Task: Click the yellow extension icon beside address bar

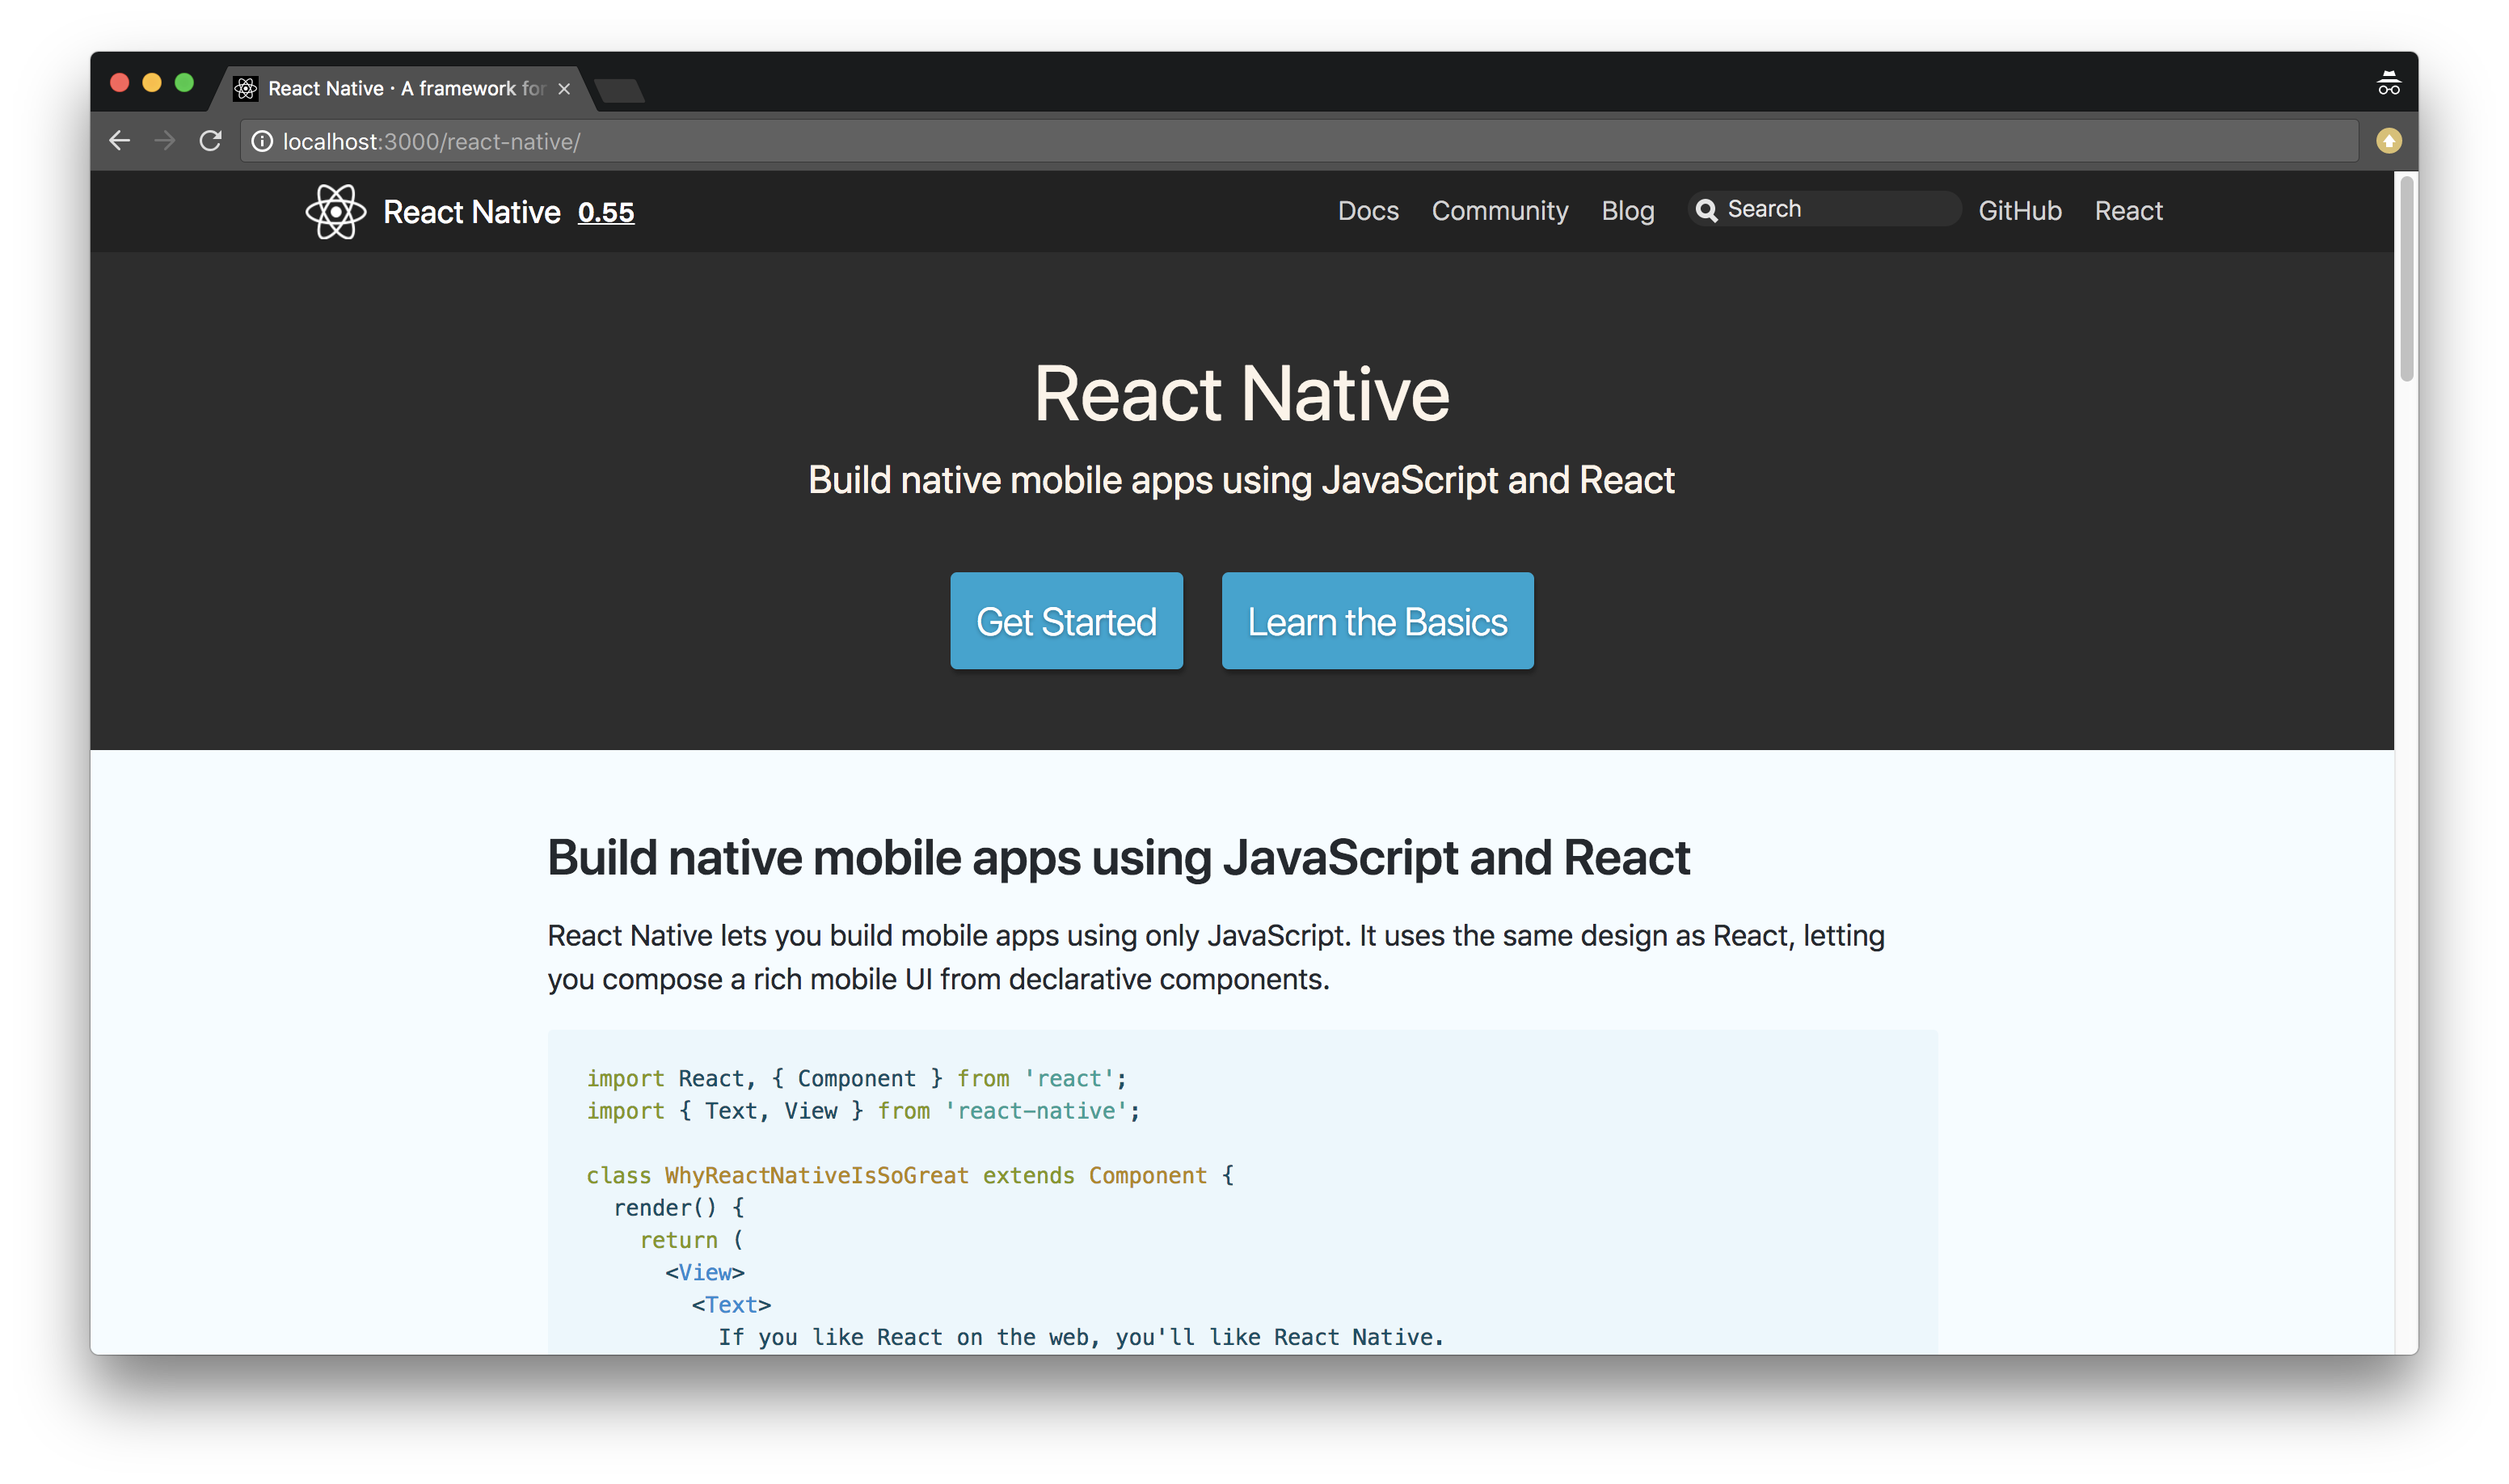Action: coord(2388,141)
